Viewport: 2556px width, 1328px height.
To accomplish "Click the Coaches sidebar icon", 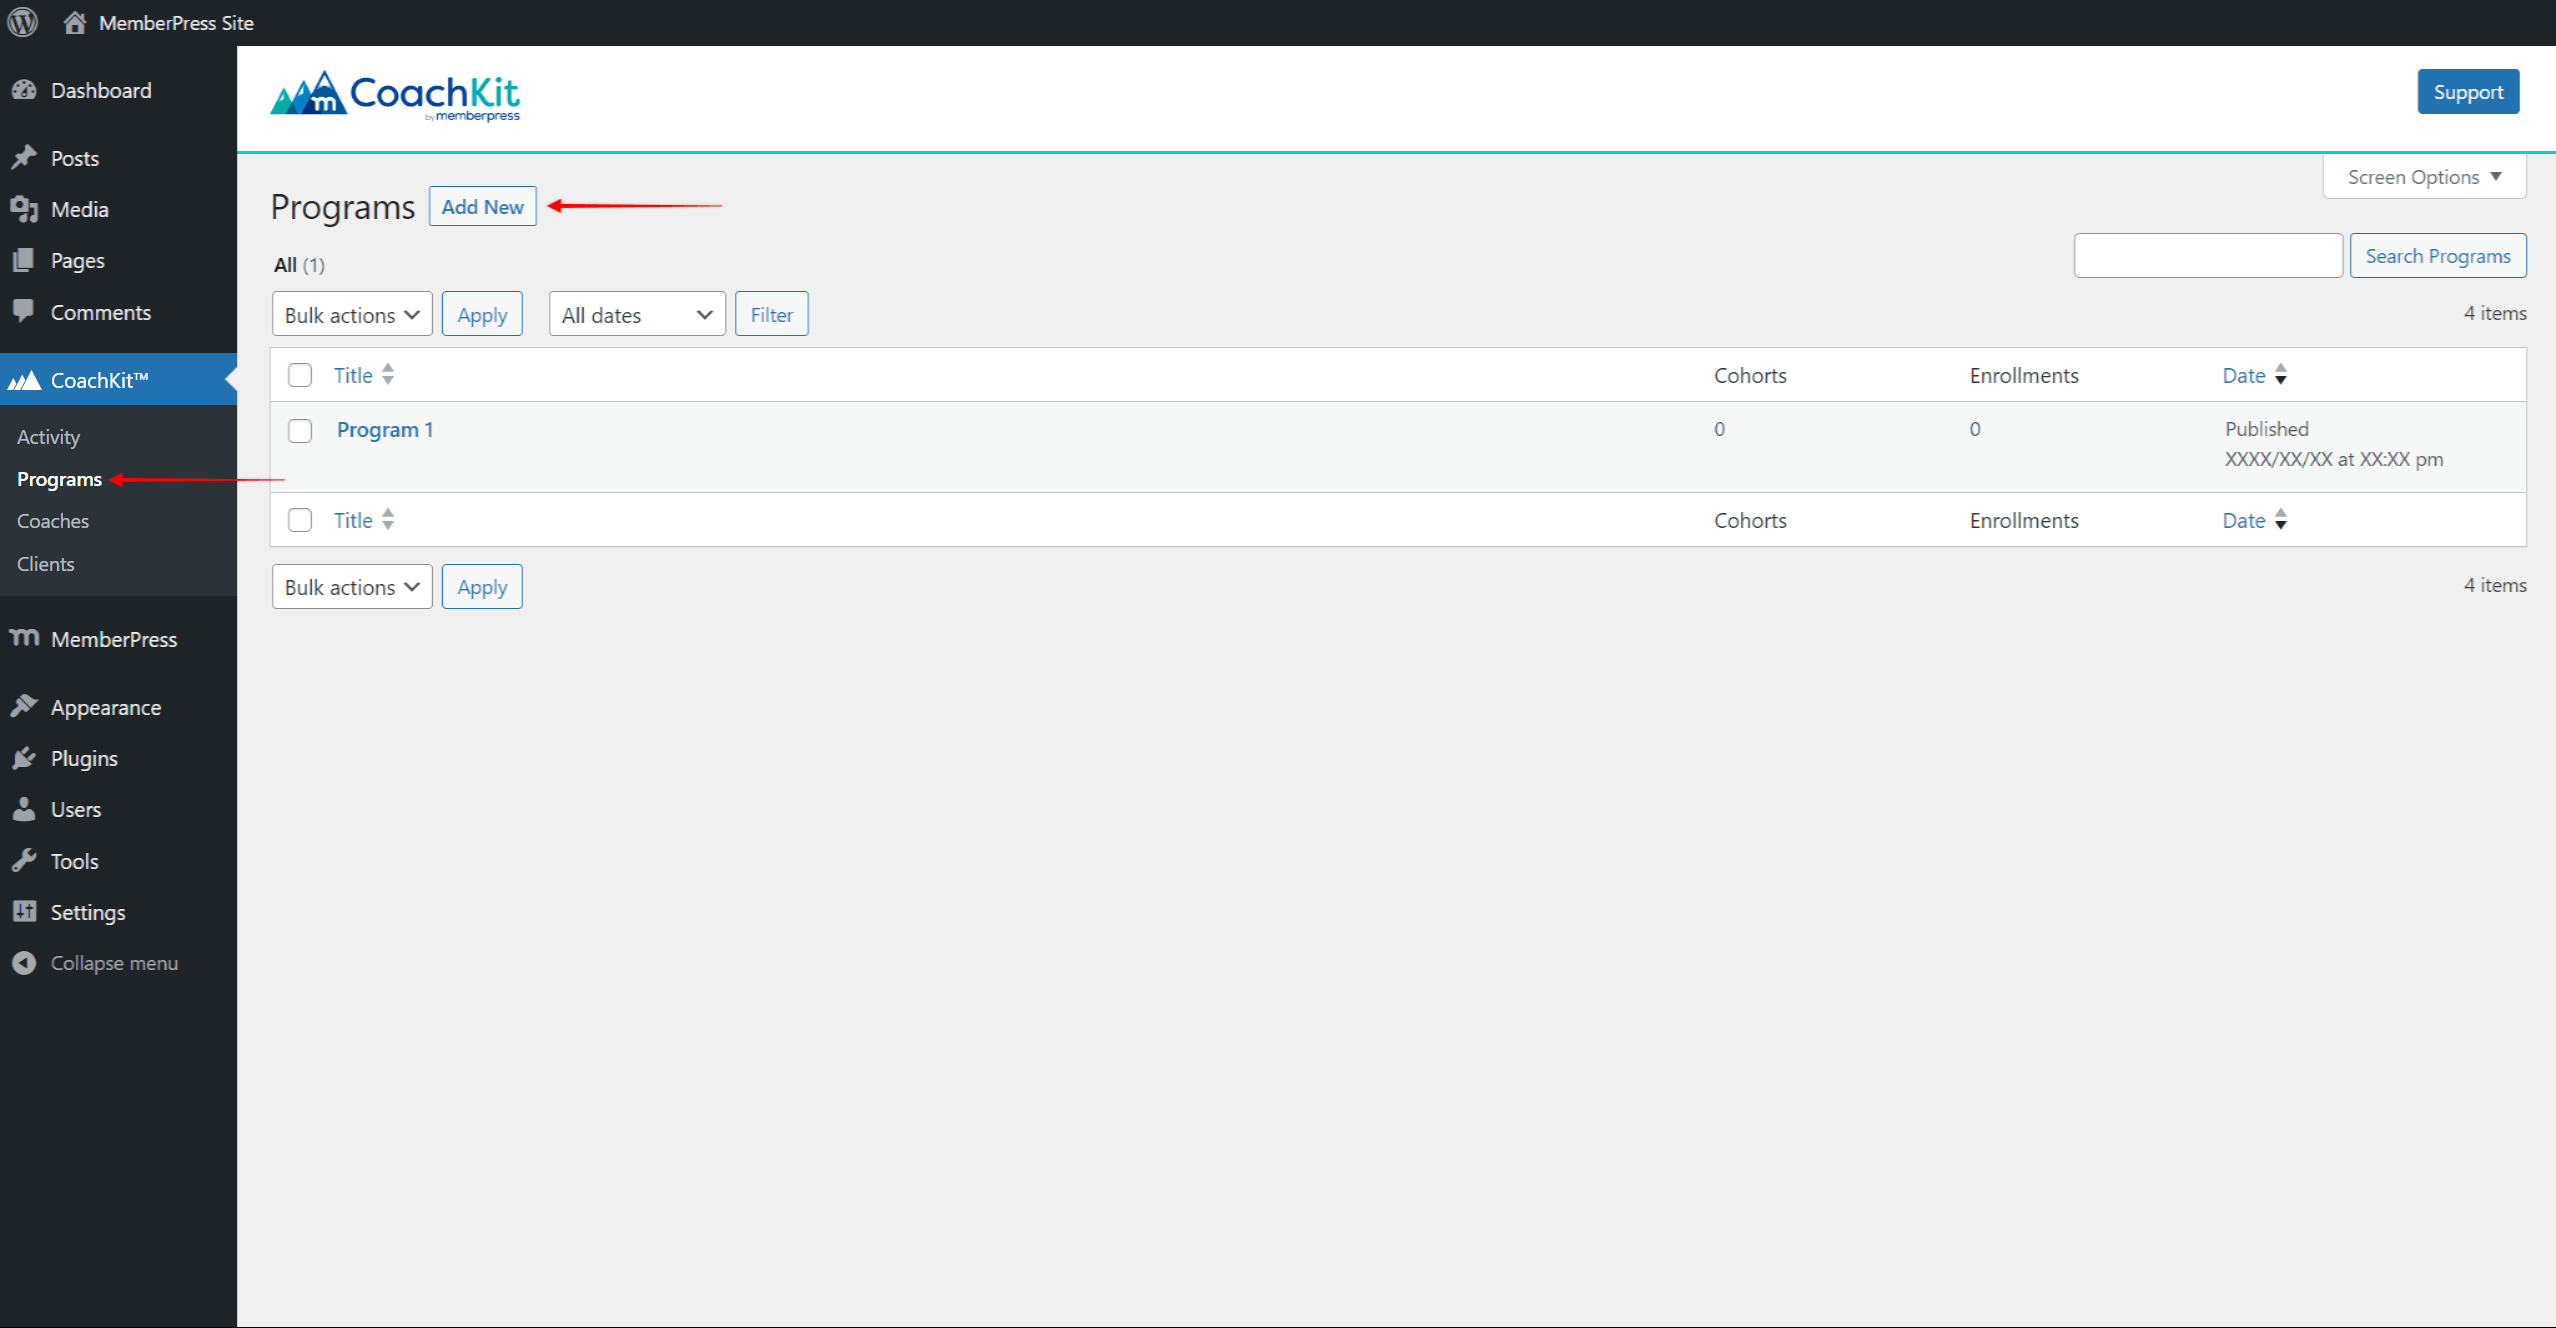I will pyautogui.click(x=51, y=520).
